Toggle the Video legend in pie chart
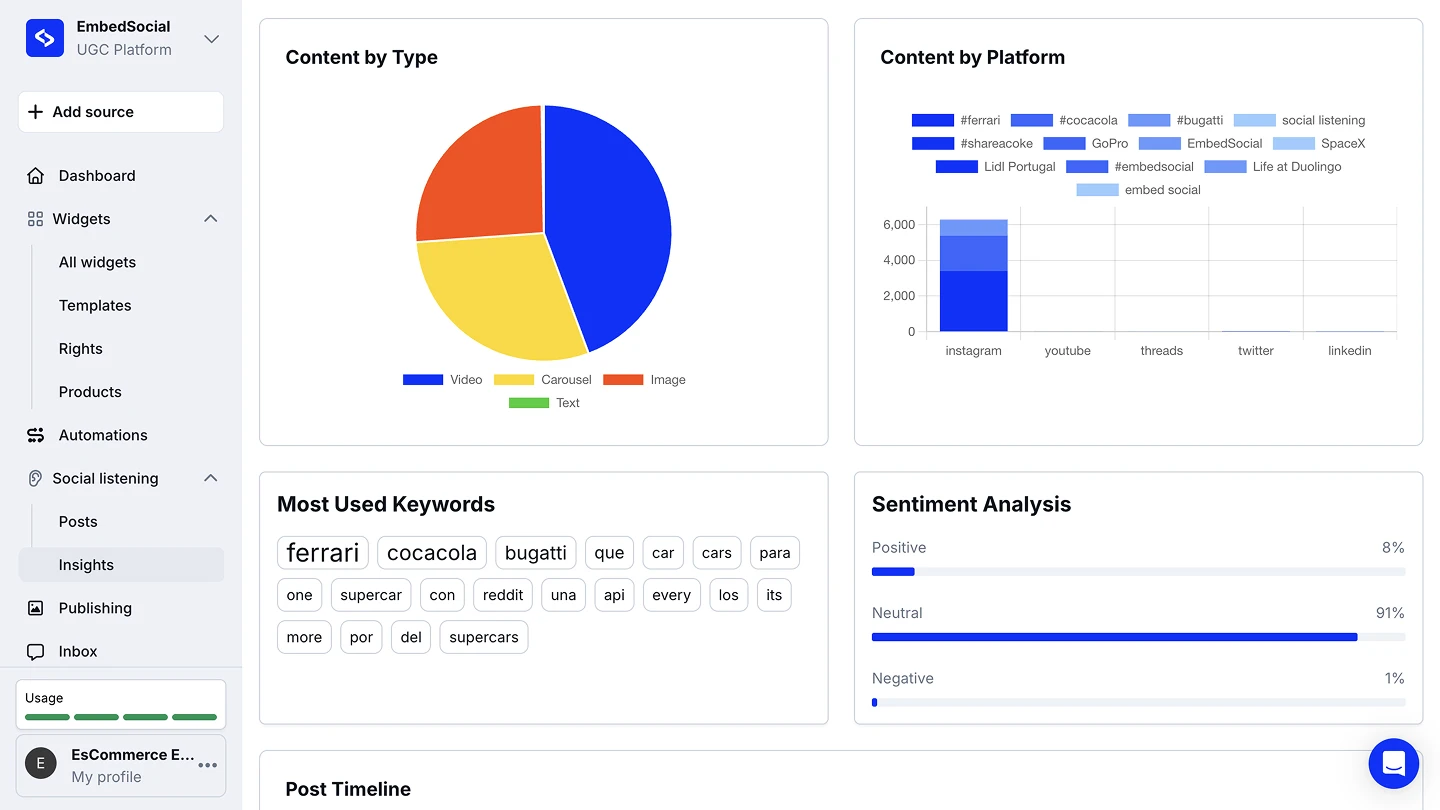The width and height of the screenshot is (1440, 810). coord(443,380)
